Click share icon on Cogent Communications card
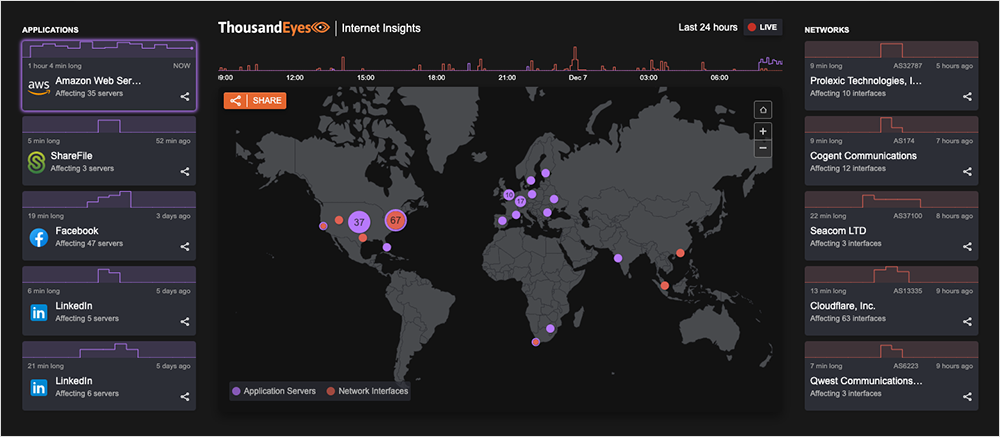Screen dimensions: 1000x437 (967, 172)
